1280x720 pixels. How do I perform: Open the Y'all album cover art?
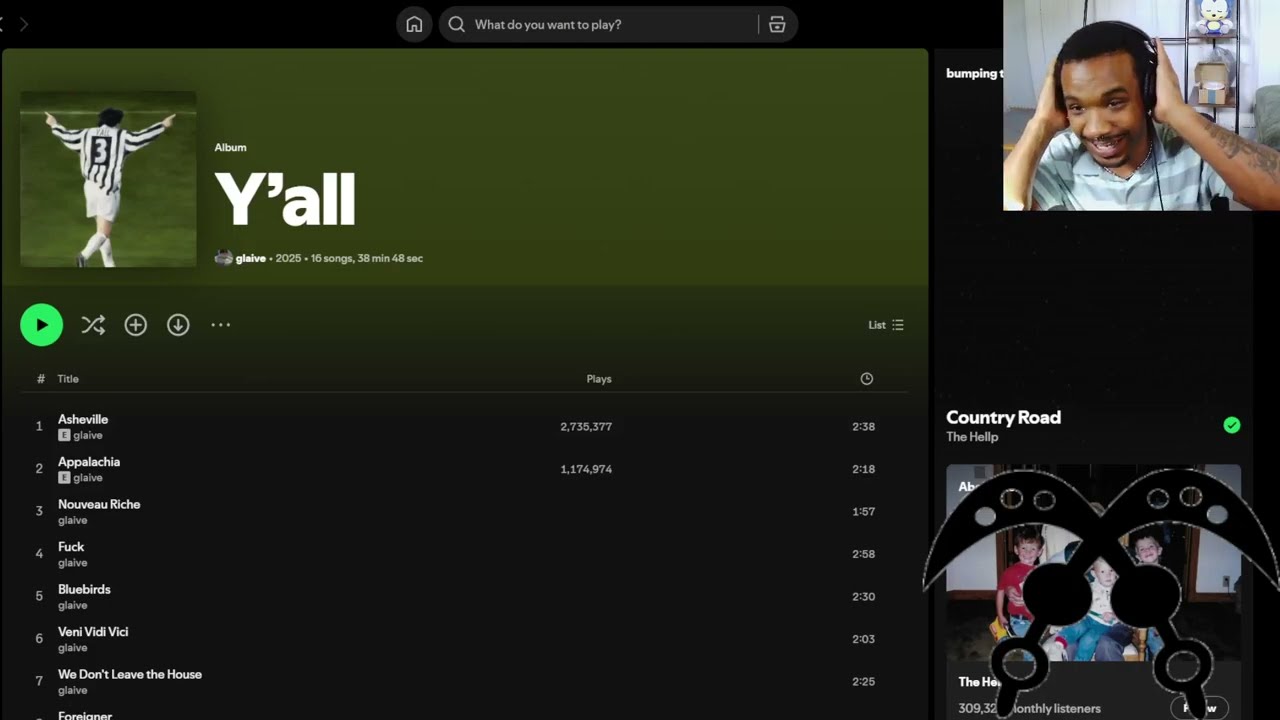tap(108, 179)
